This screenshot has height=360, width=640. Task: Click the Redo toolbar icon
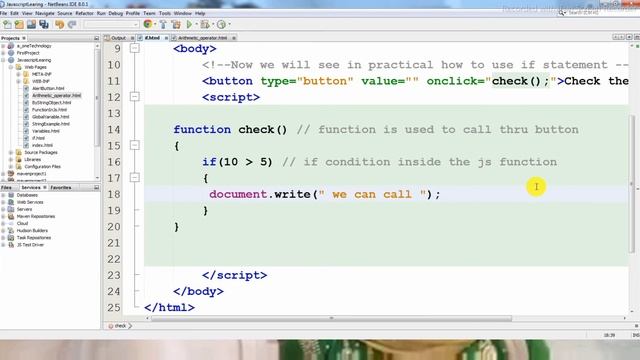click(72, 24)
